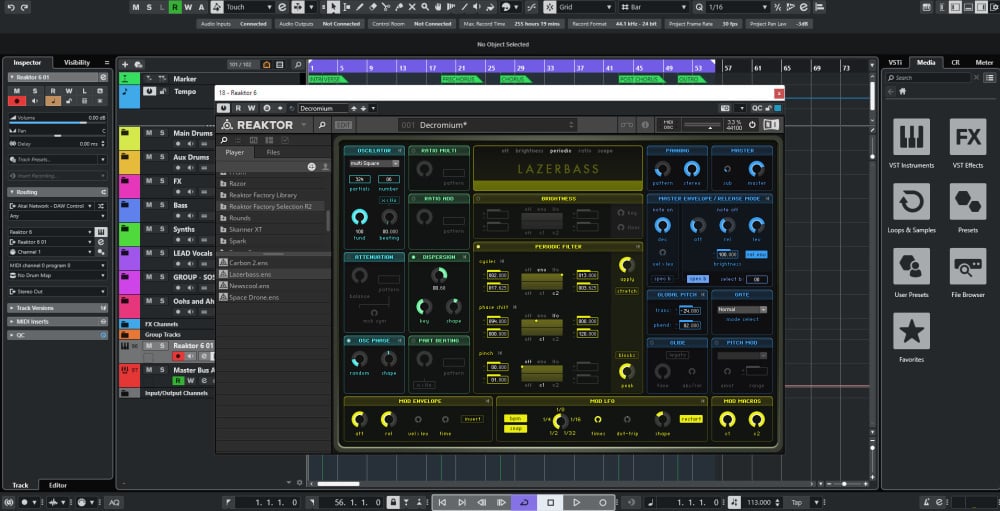1000x511 pixels.
Task: Mute the Main Drums track
Action: pyautogui.click(x=149, y=132)
